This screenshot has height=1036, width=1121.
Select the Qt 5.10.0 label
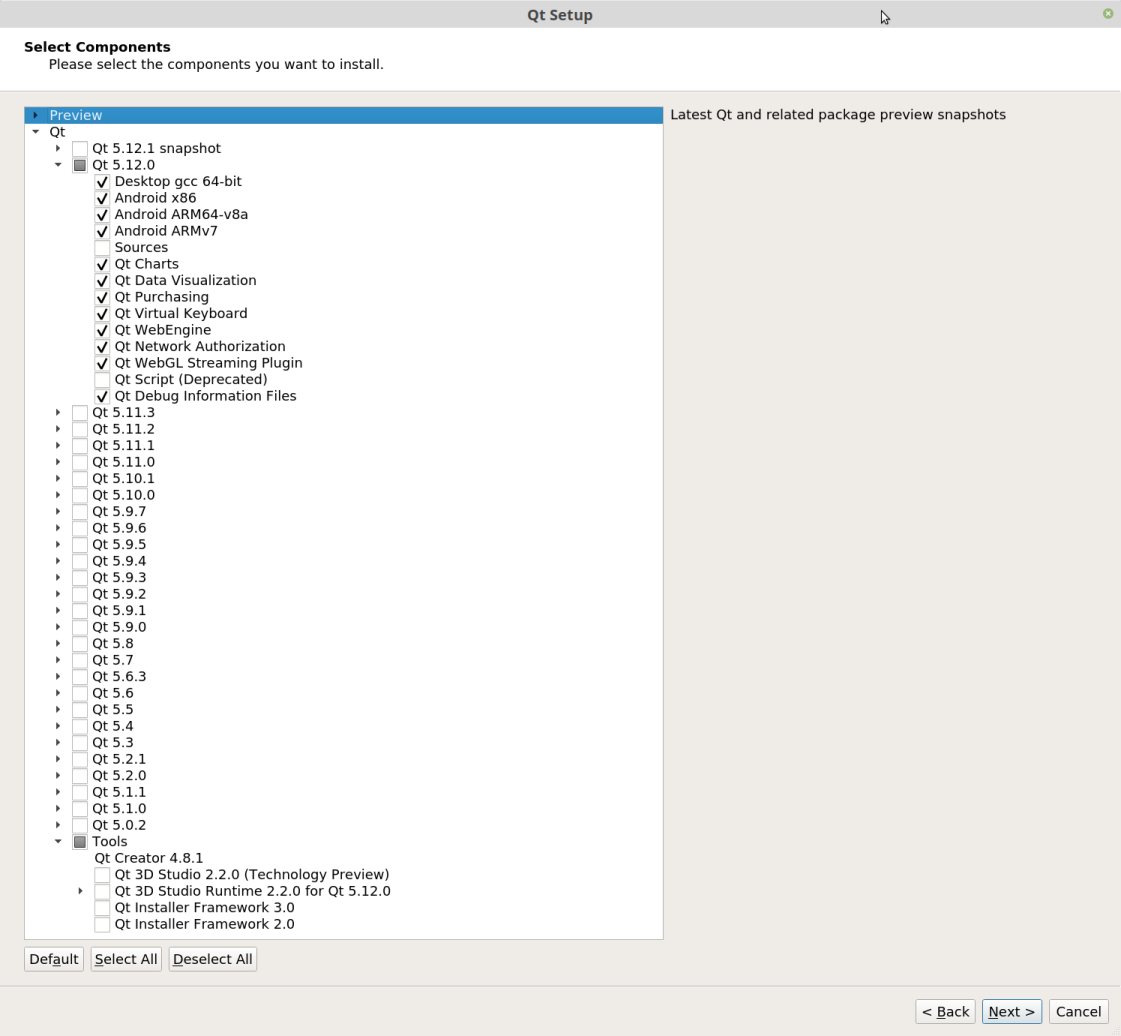pos(123,495)
